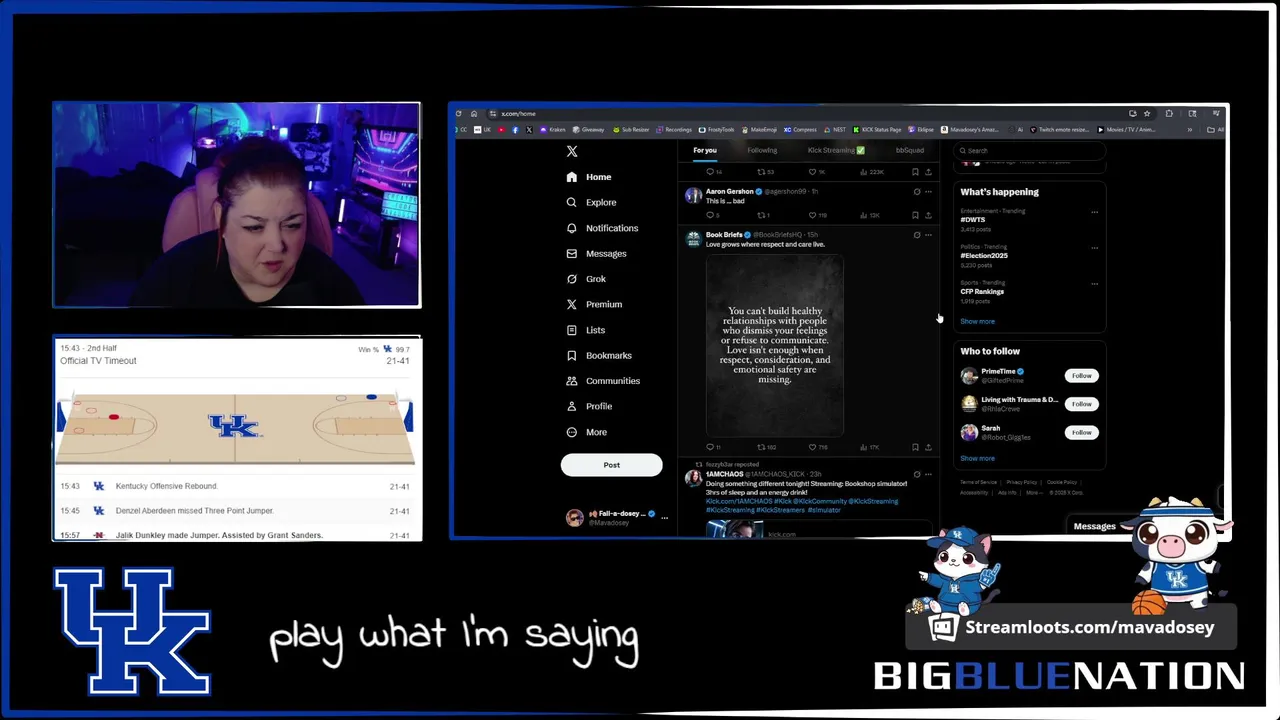Viewport: 1280px width, 720px height.
Task: Bookmark the Book Briefs post
Action: pos(915,447)
